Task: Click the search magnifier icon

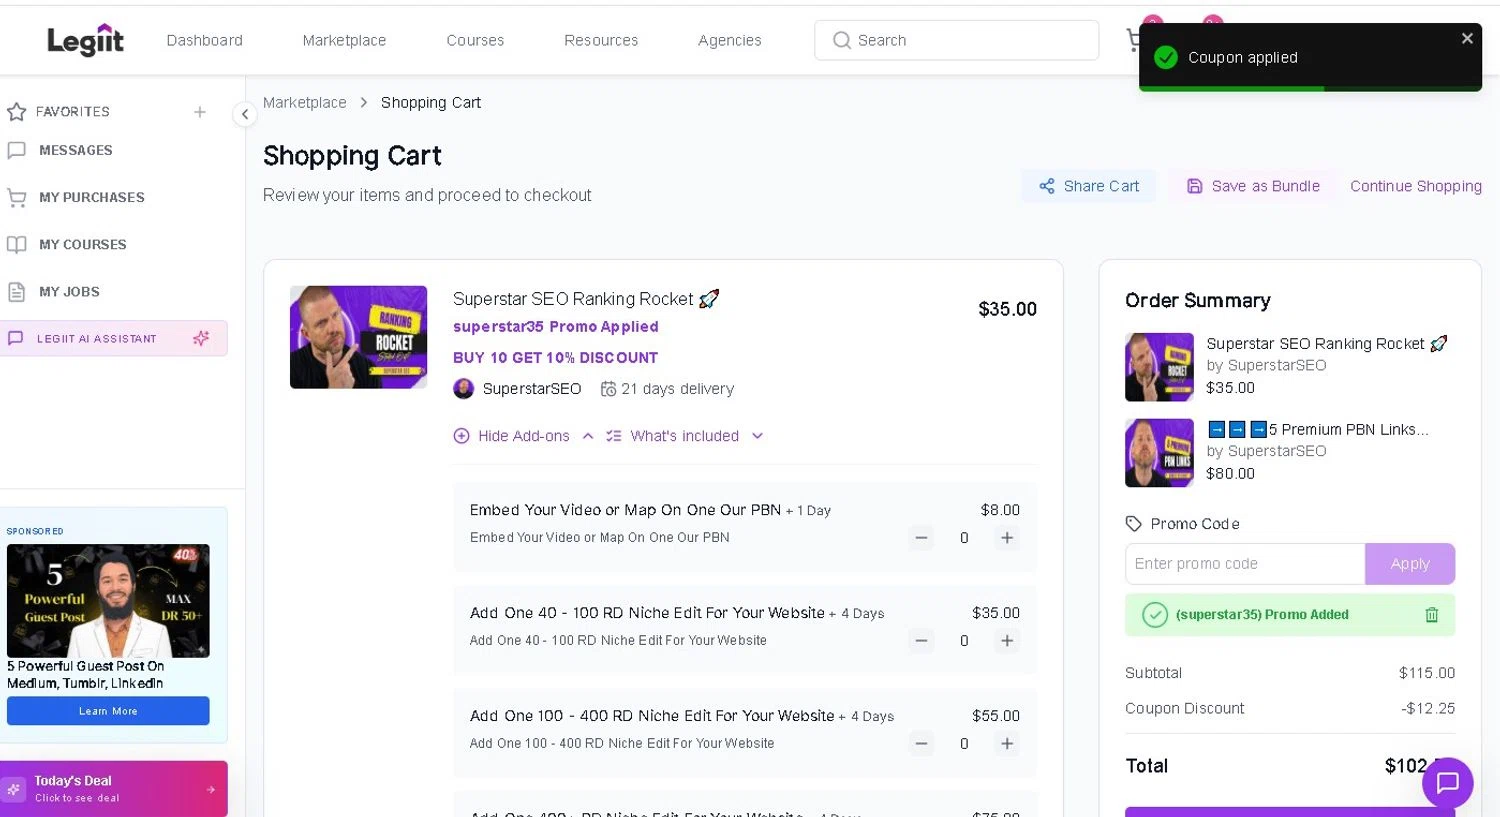Action: (x=842, y=40)
